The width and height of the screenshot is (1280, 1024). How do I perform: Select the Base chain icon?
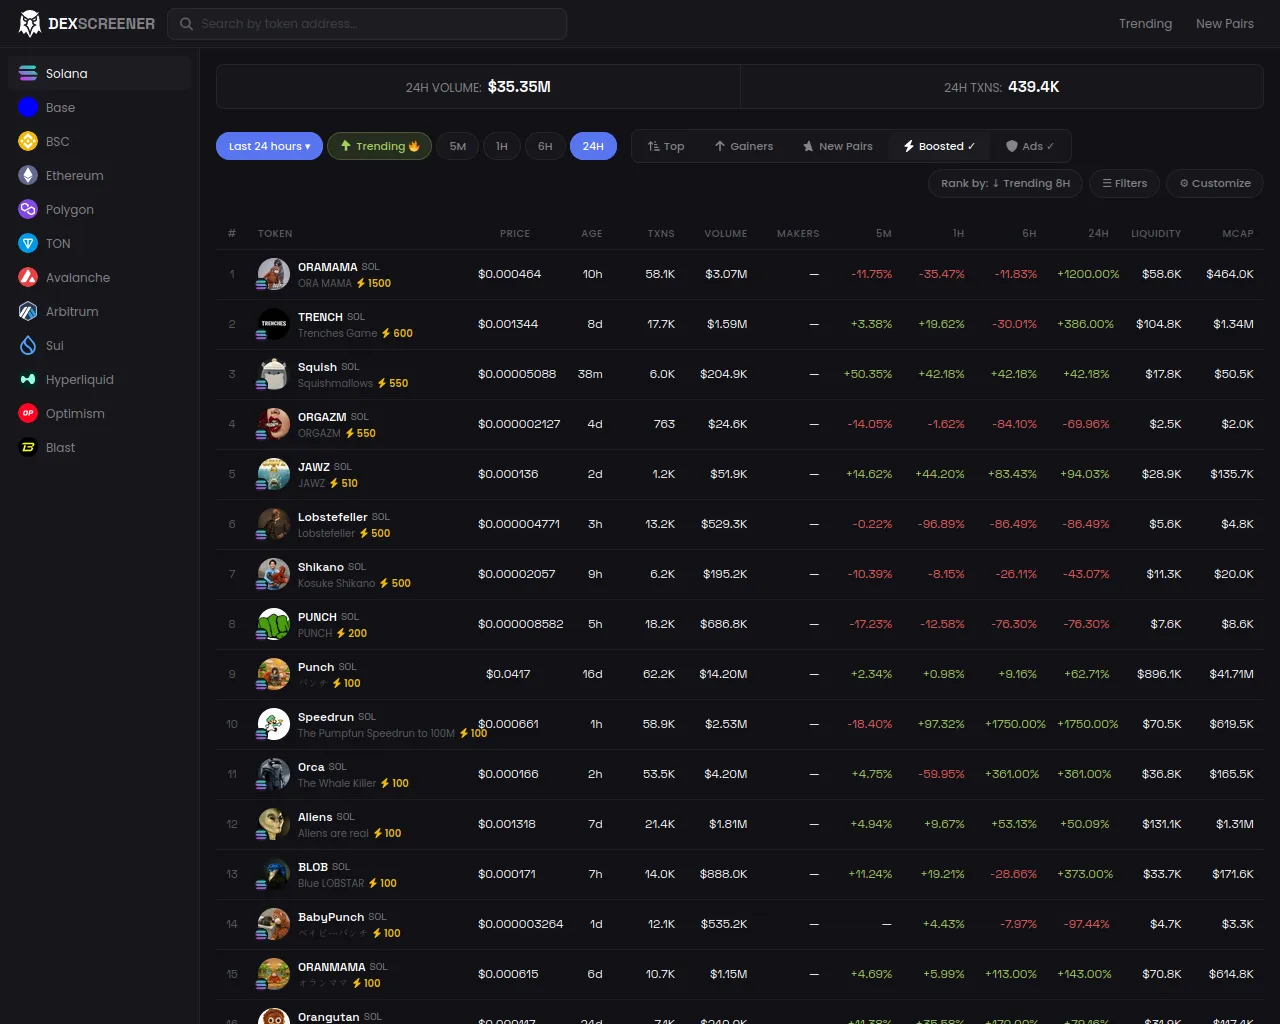point(28,107)
